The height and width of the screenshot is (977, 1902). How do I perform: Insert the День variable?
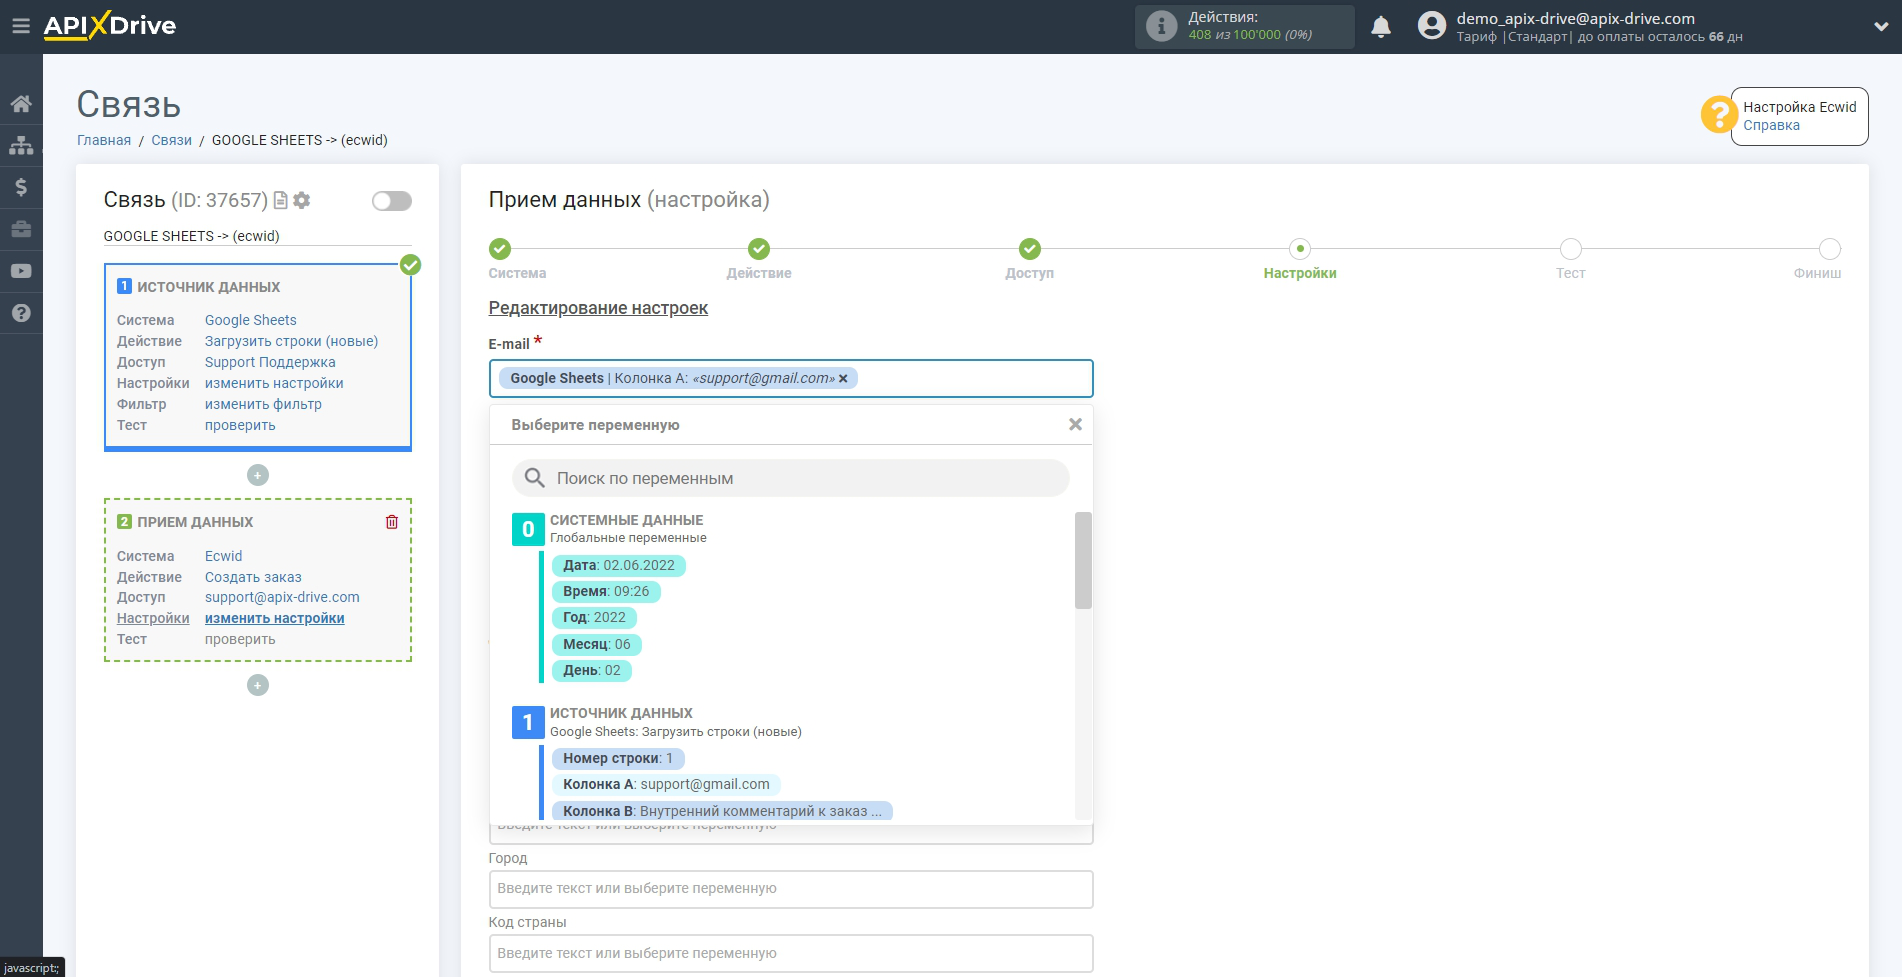(x=592, y=670)
